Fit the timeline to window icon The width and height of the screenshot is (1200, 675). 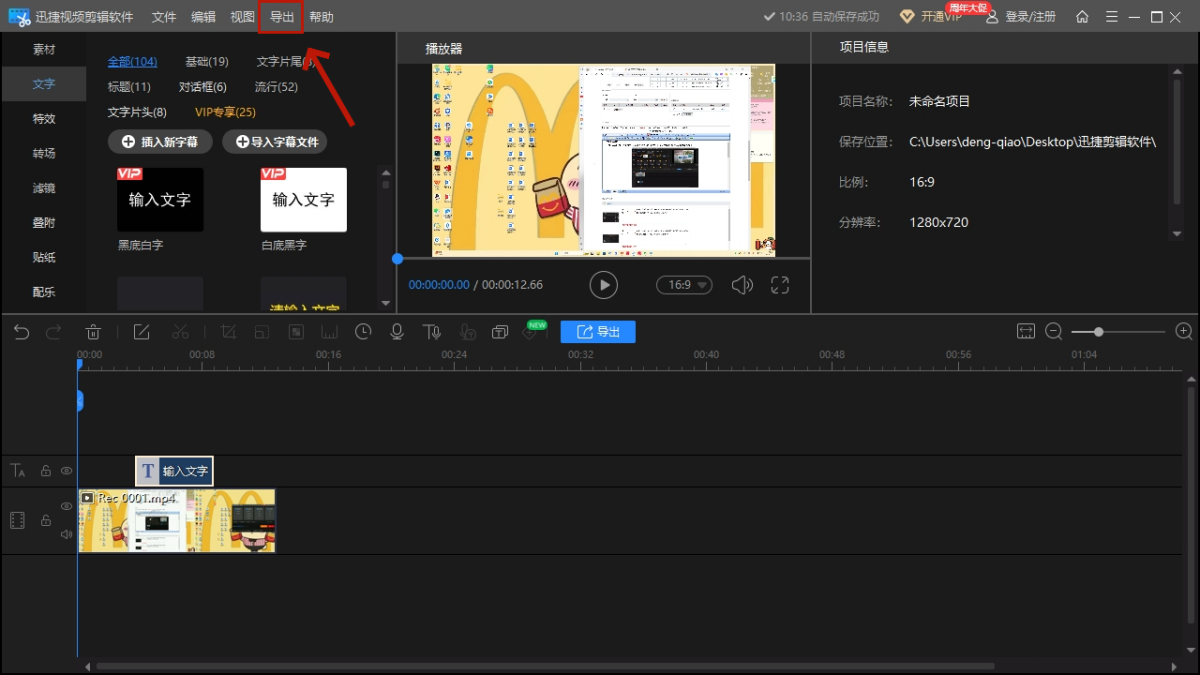tap(1025, 331)
